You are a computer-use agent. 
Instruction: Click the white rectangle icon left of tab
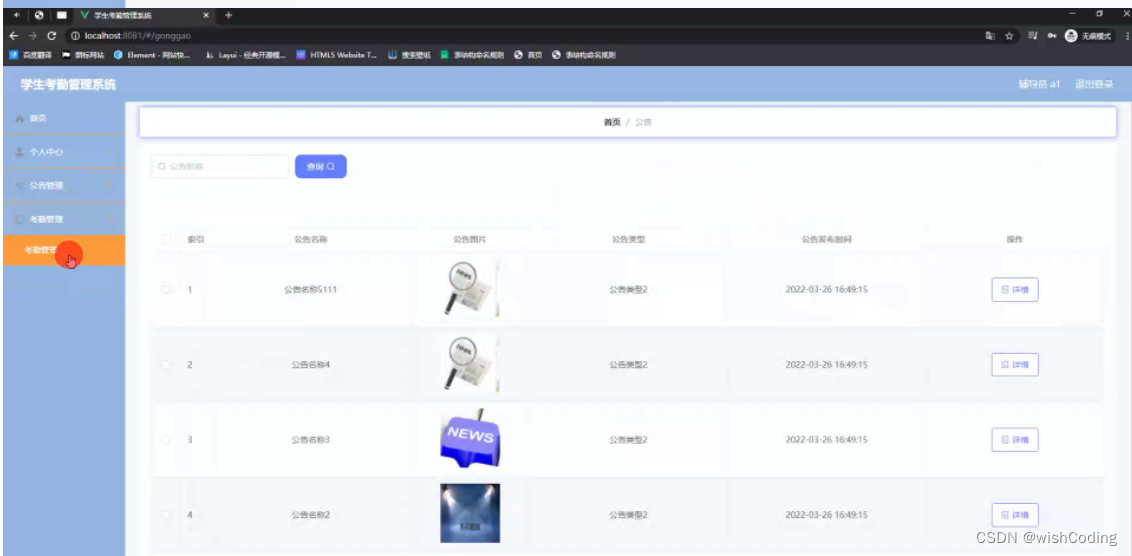[62, 15]
